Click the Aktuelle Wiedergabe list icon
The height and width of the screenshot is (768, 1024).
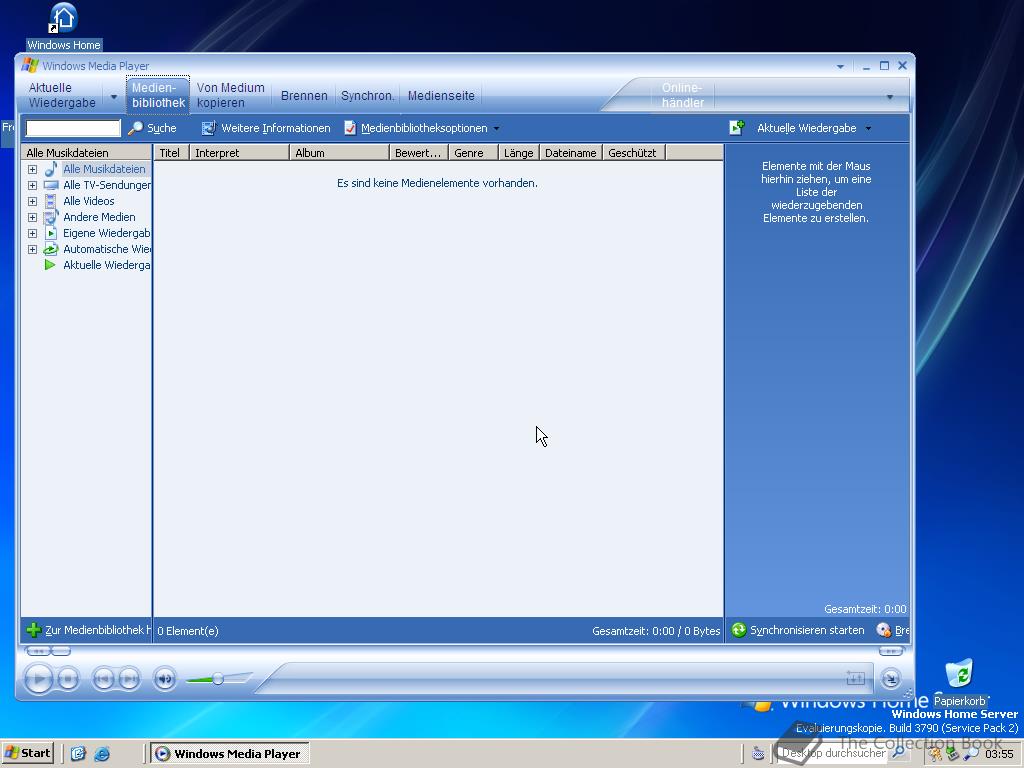[737, 128]
